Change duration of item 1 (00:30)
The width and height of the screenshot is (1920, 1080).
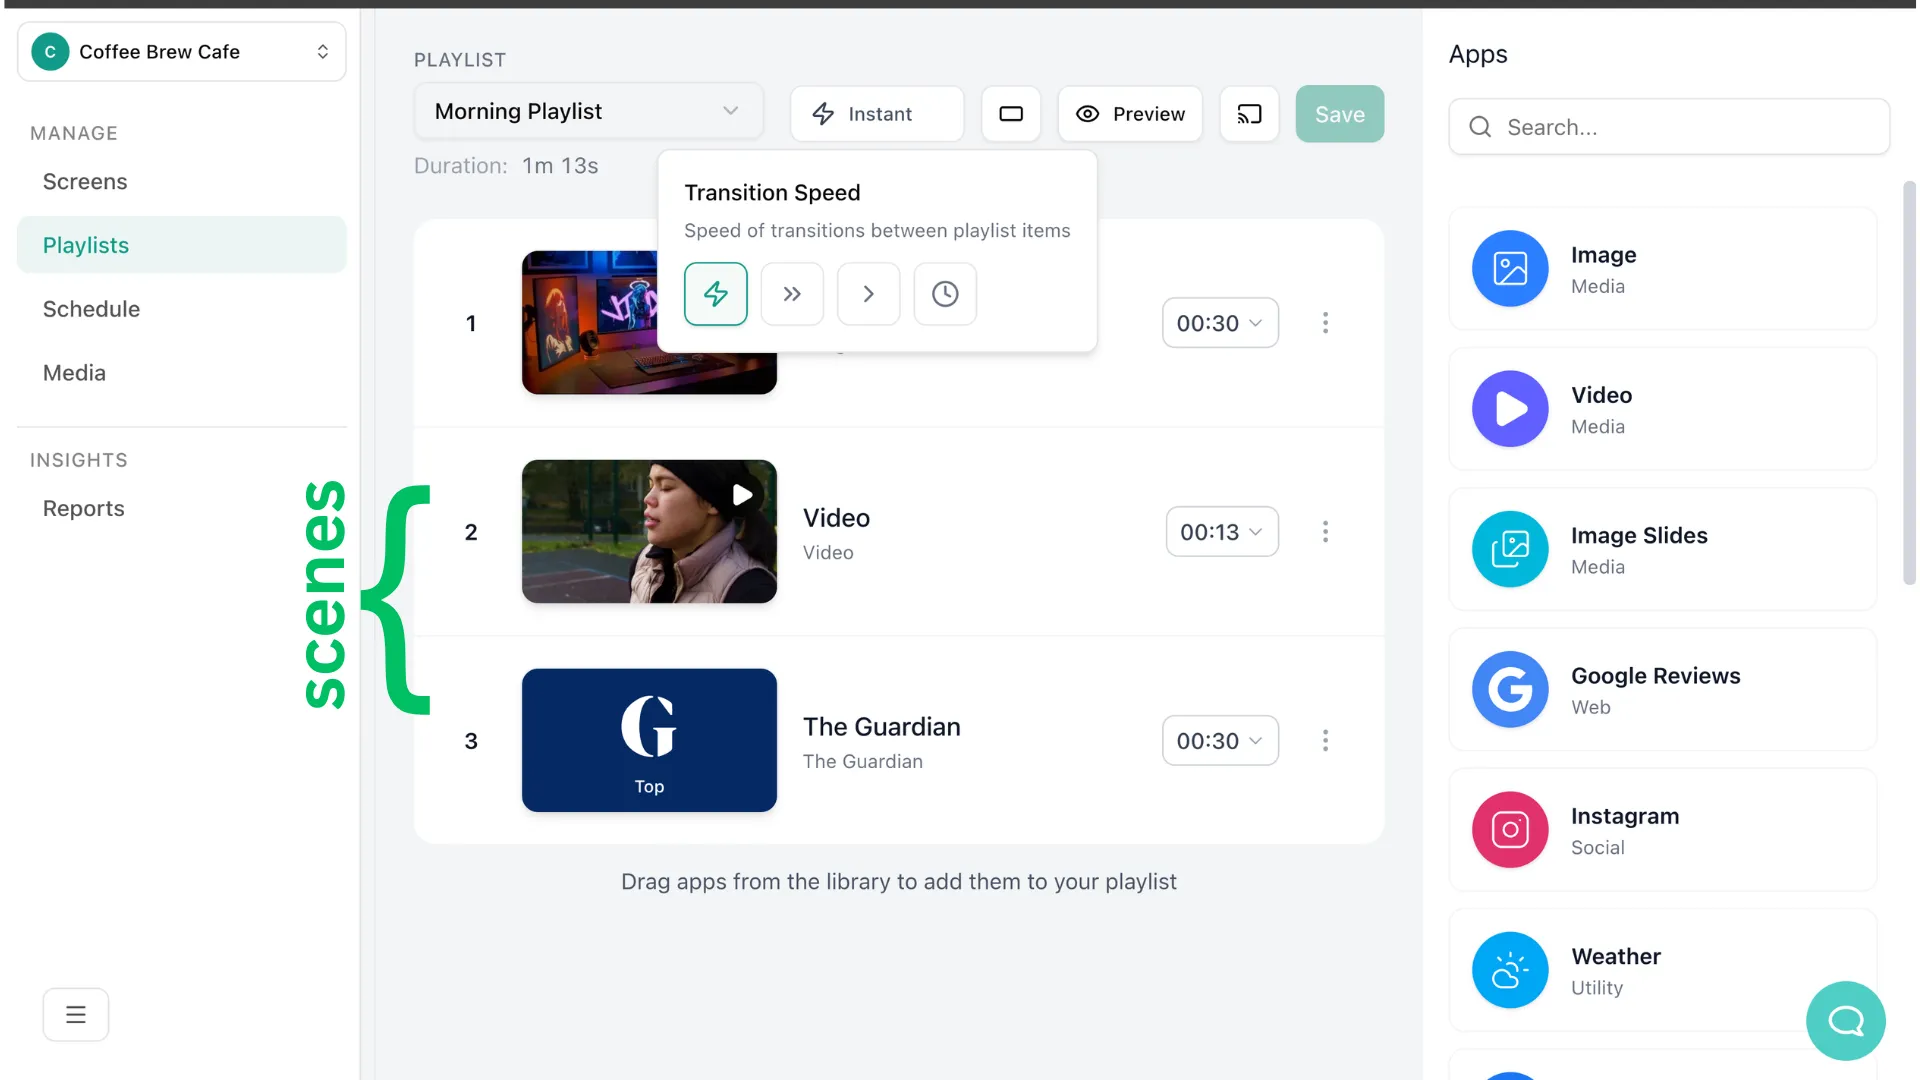tap(1220, 323)
